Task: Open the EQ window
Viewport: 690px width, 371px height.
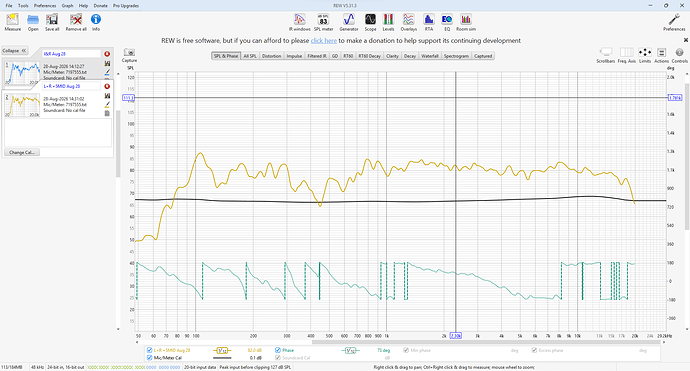Action: 447,22
